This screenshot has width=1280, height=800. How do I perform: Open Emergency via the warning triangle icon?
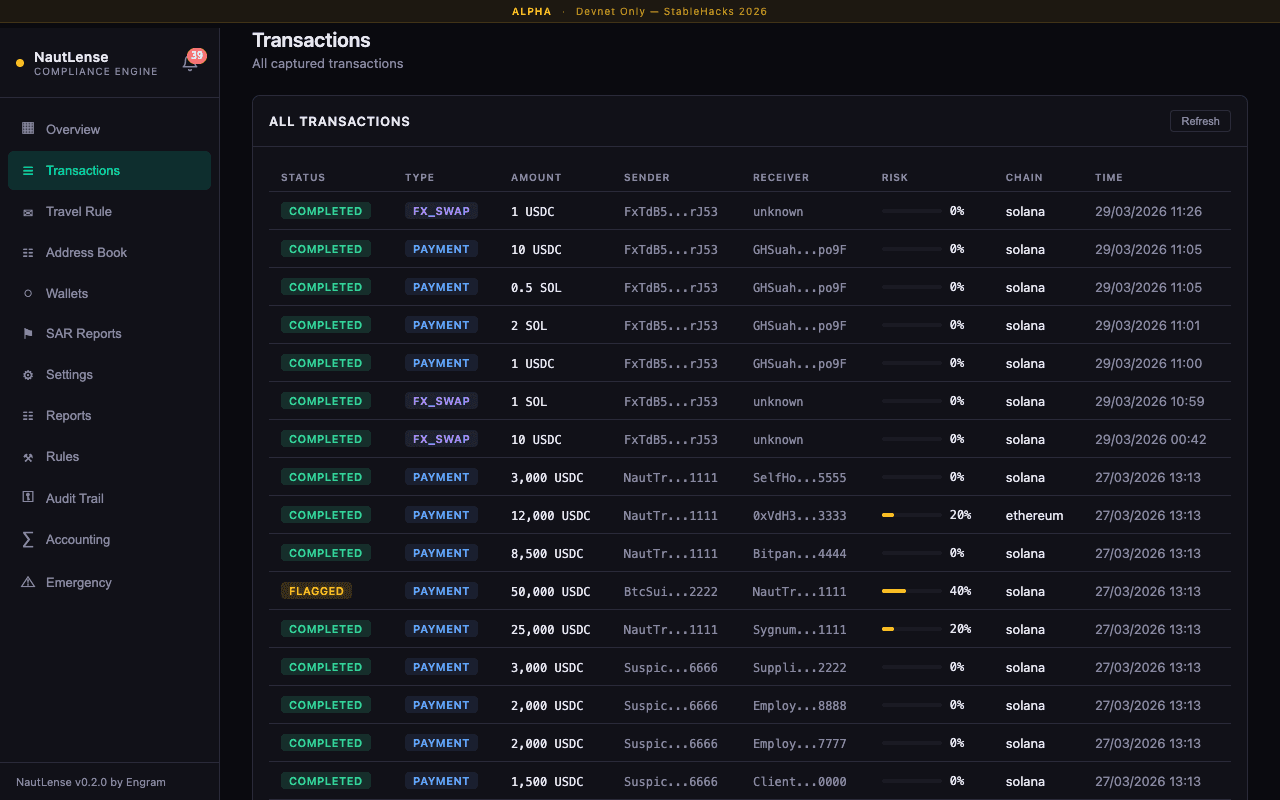point(29,582)
